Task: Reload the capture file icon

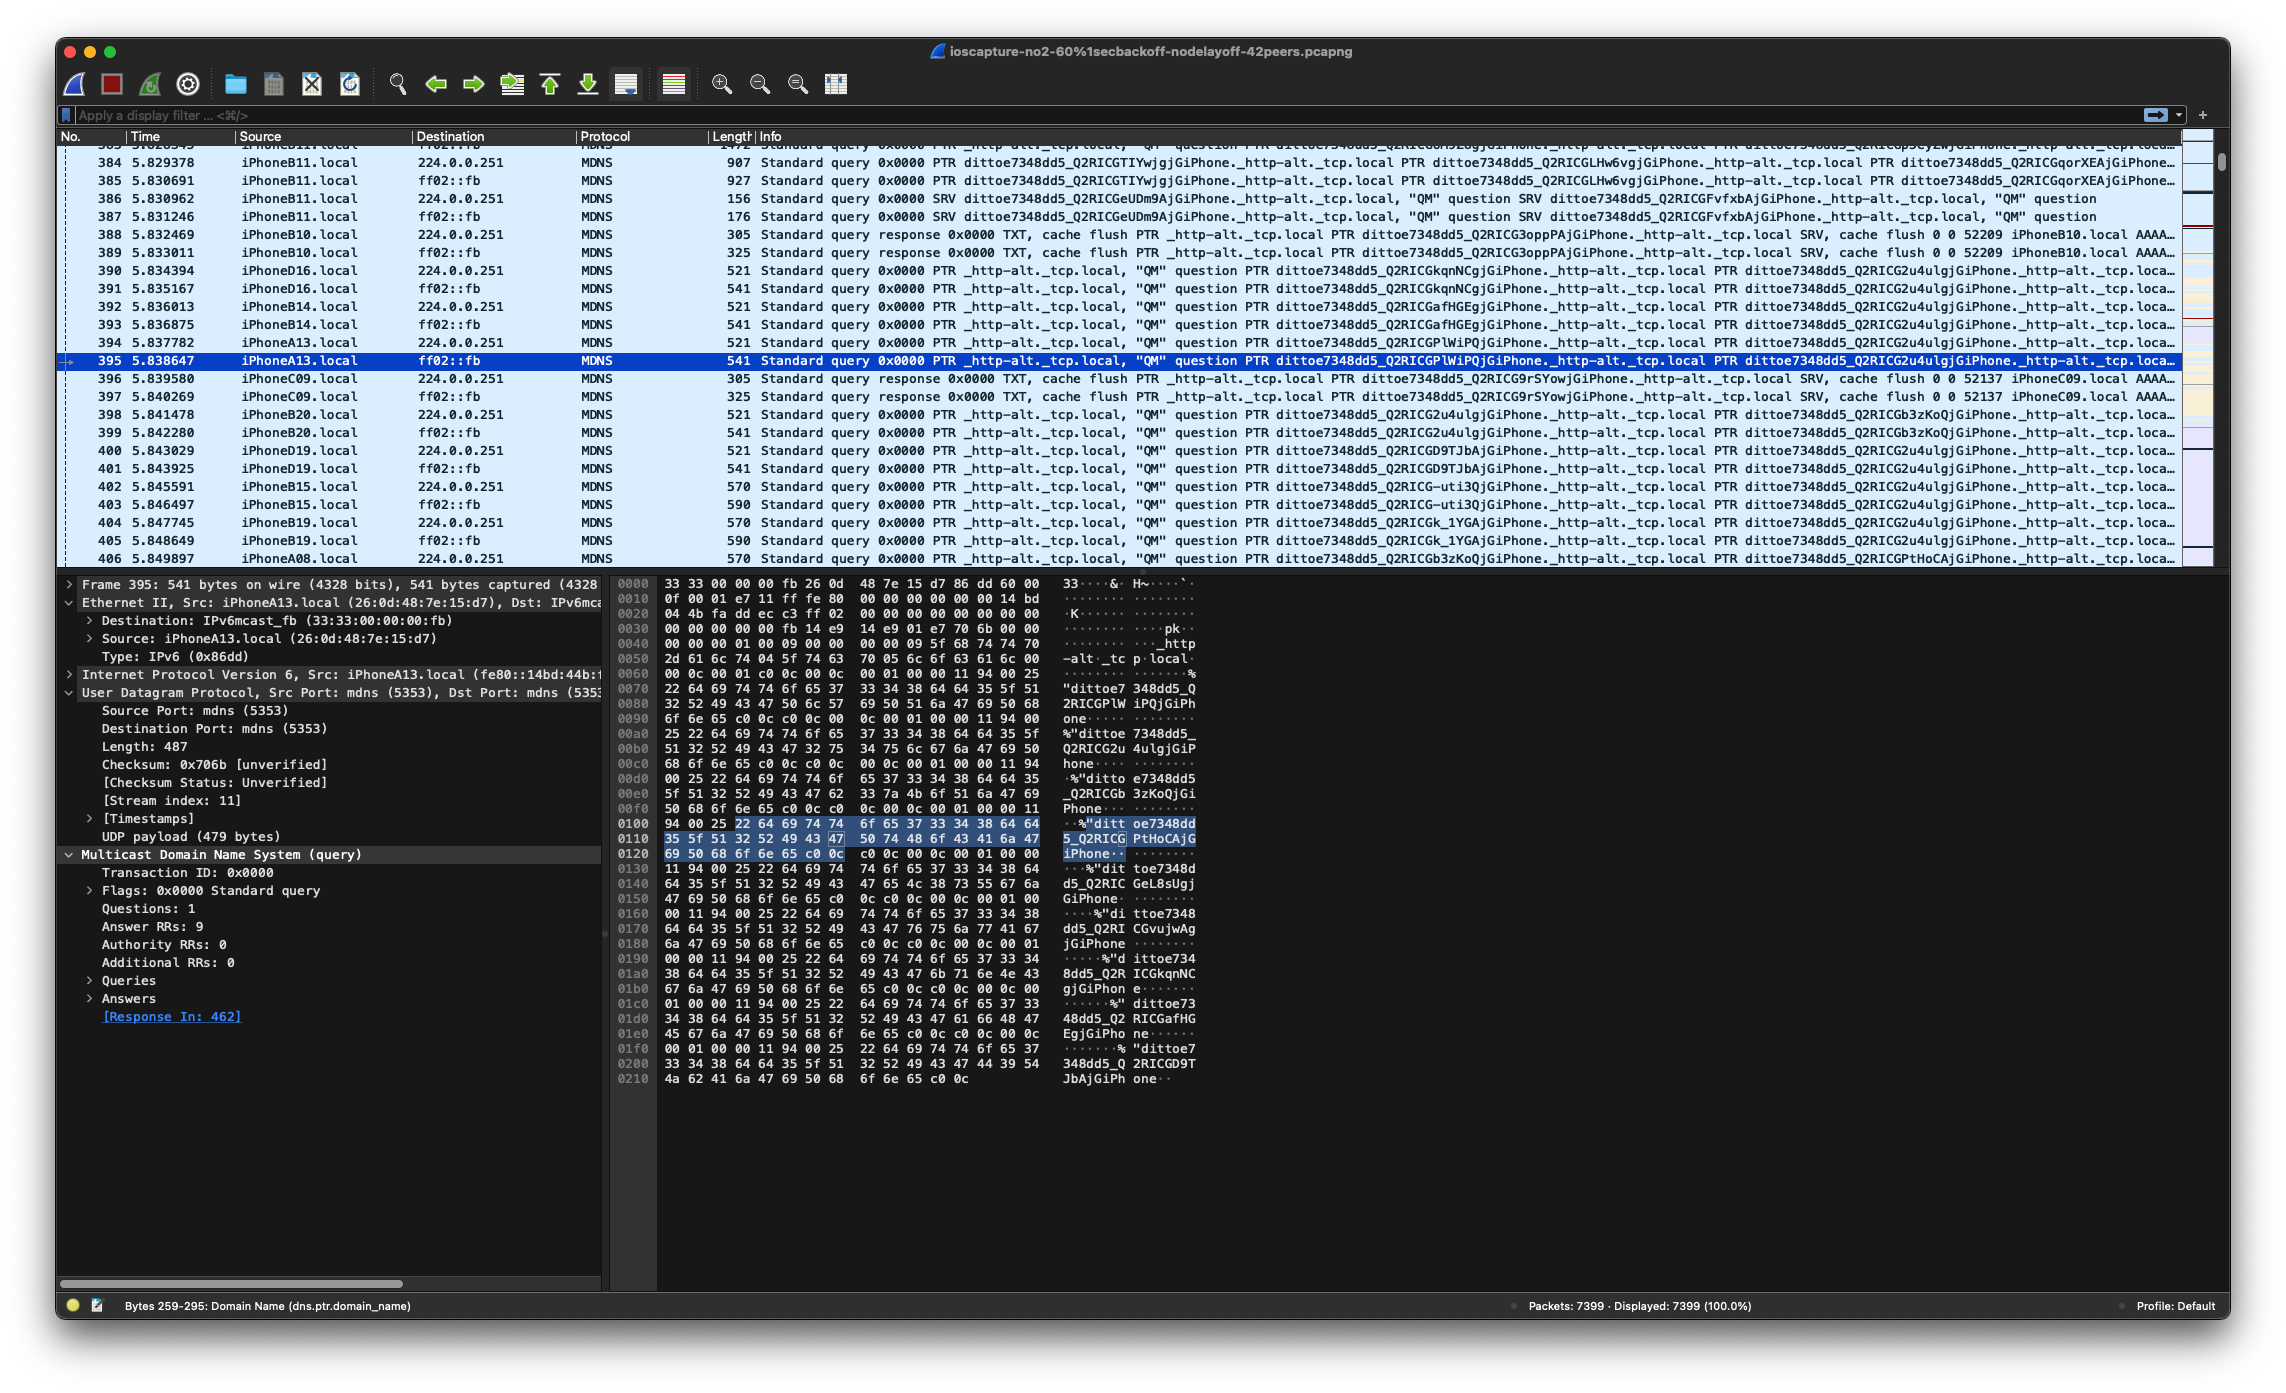Action: tap(350, 85)
